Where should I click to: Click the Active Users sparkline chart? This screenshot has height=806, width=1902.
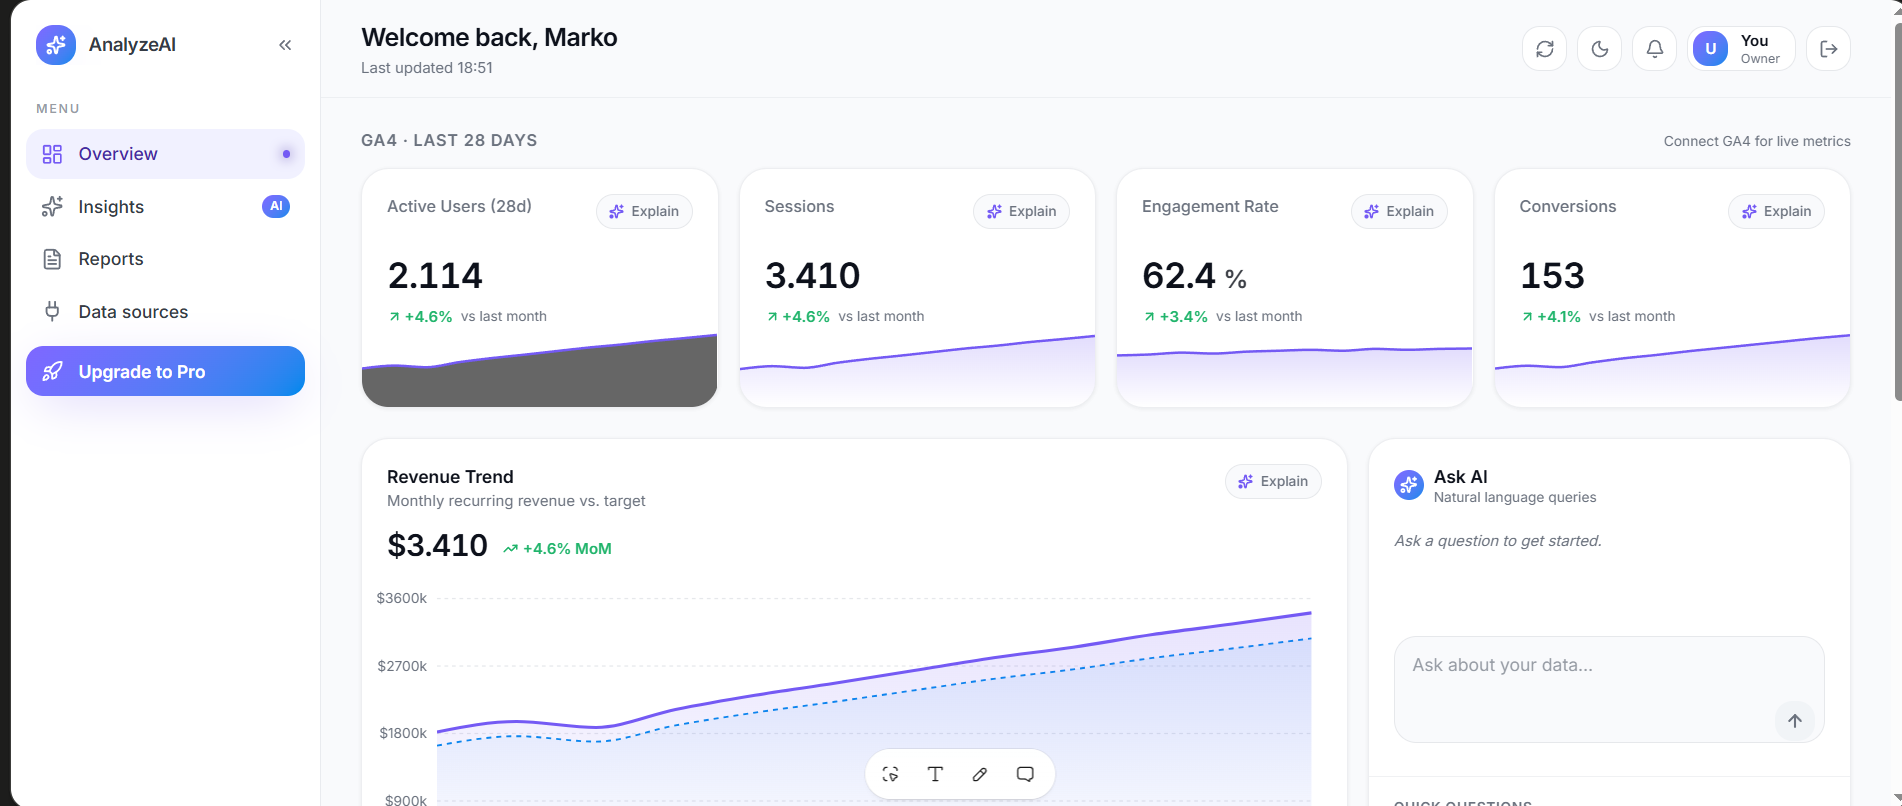[539, 370]
